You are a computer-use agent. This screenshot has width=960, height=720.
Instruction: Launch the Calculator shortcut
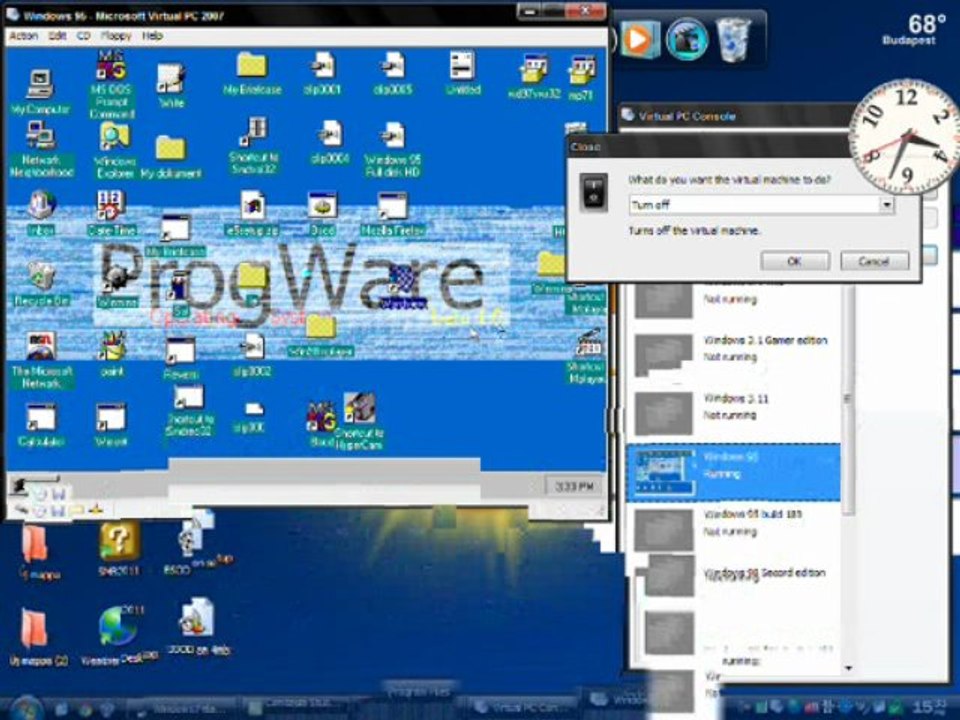coord(41,425)
